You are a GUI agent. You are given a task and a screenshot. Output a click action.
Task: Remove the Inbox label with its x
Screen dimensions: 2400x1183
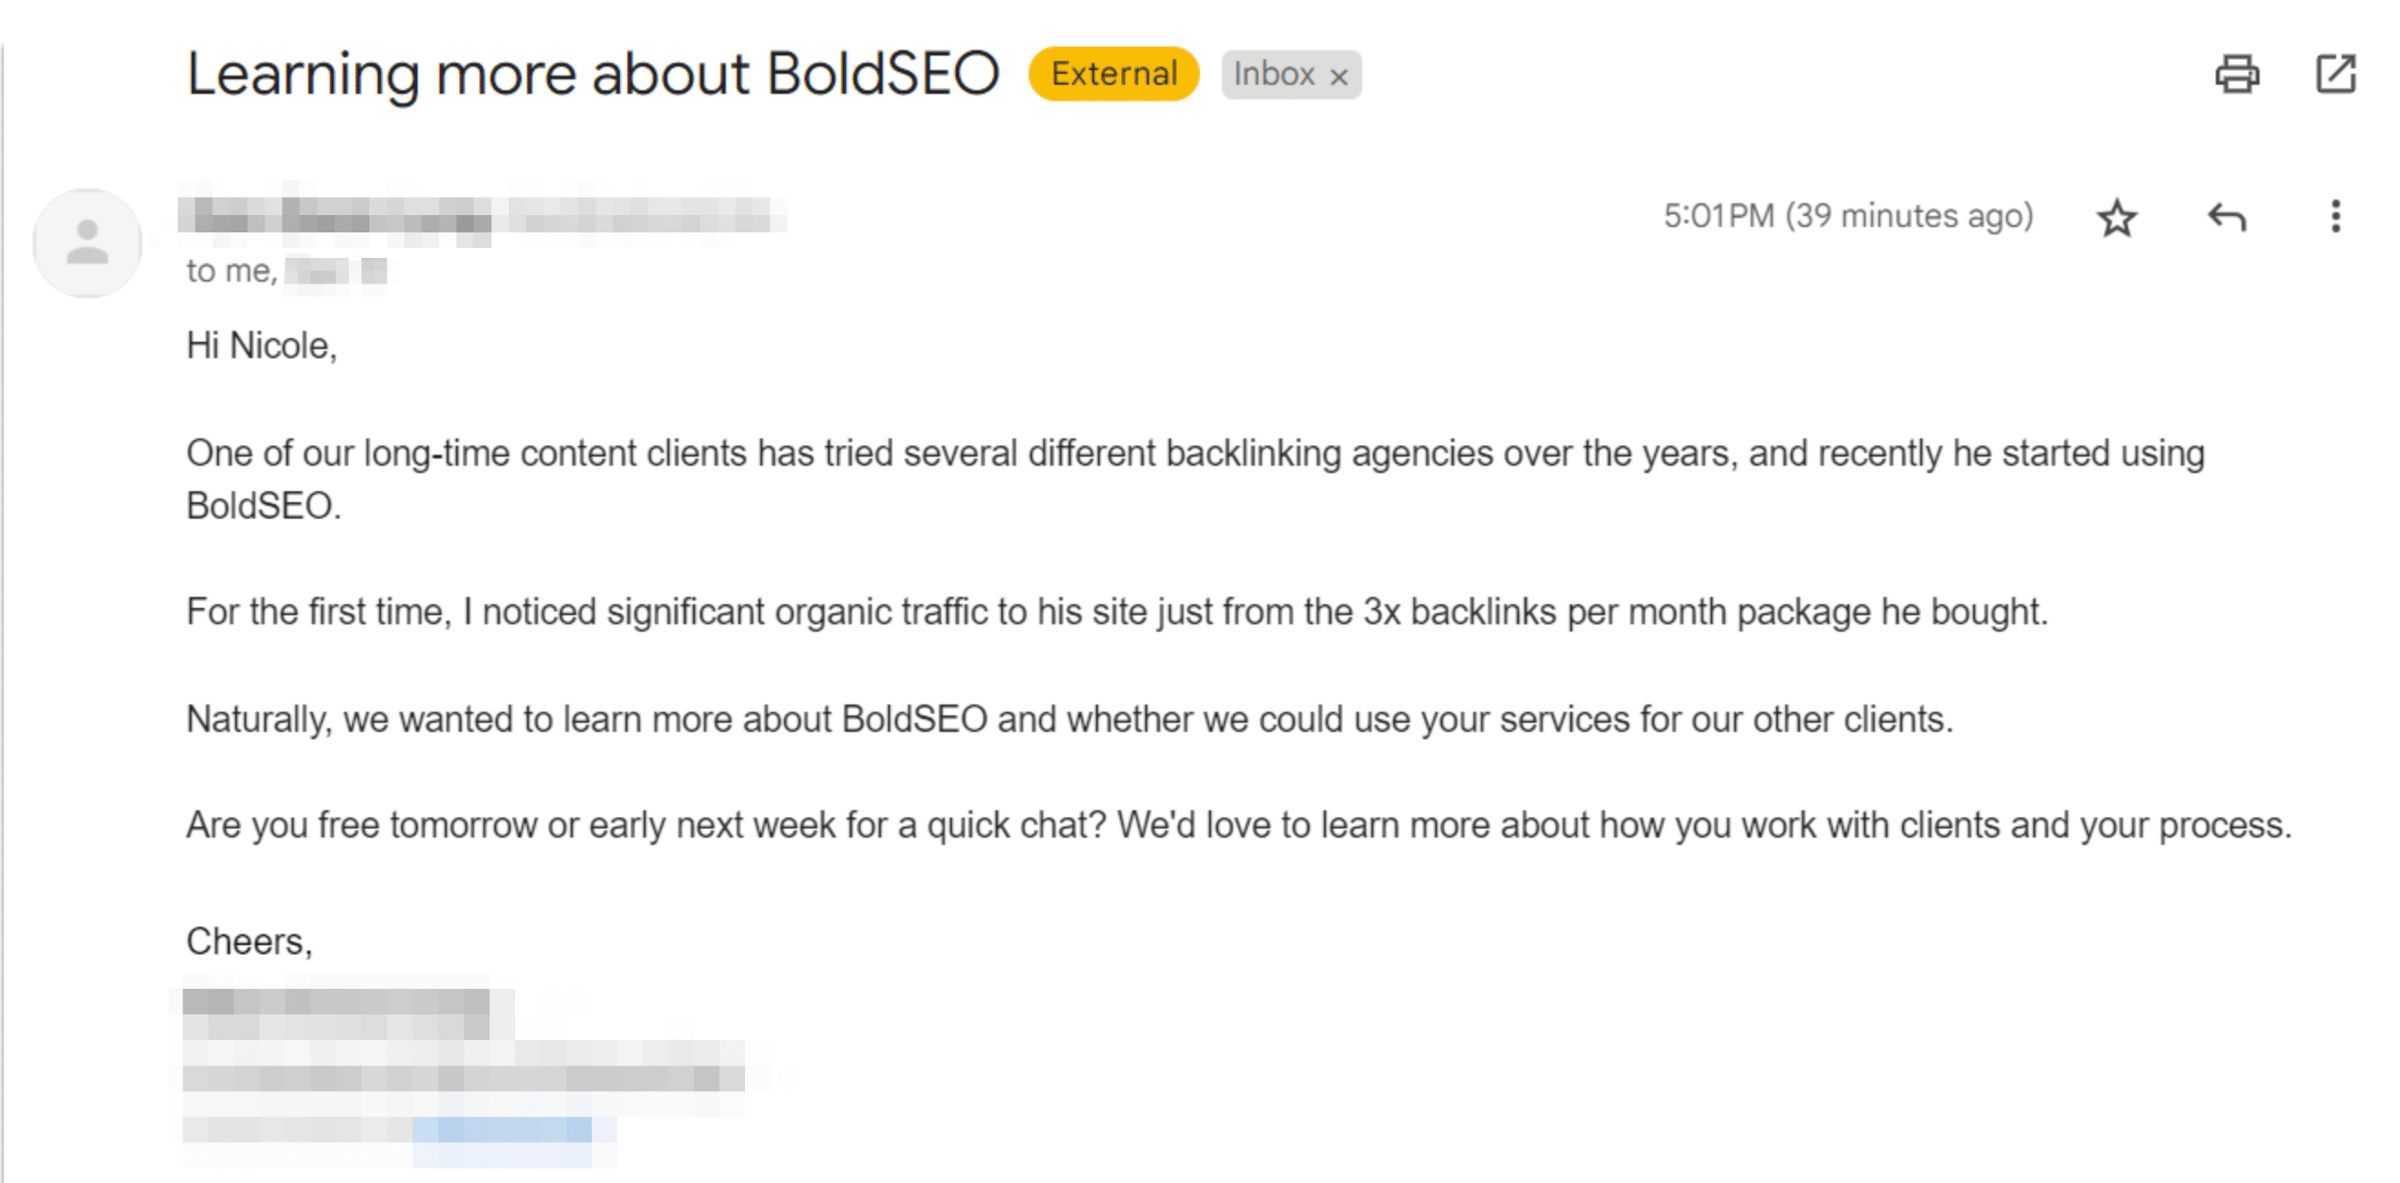click(x=1339, y=76)
